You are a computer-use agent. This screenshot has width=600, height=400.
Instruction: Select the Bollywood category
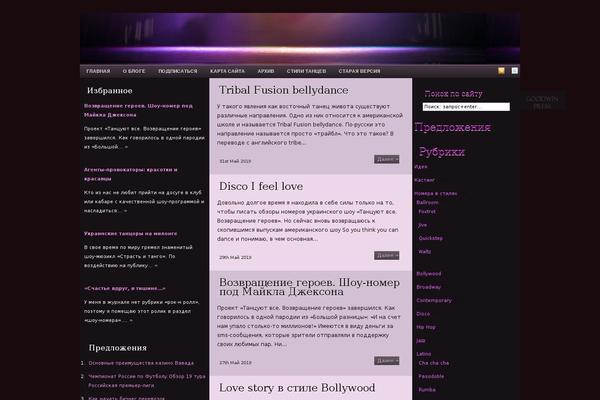click(429, 274)
